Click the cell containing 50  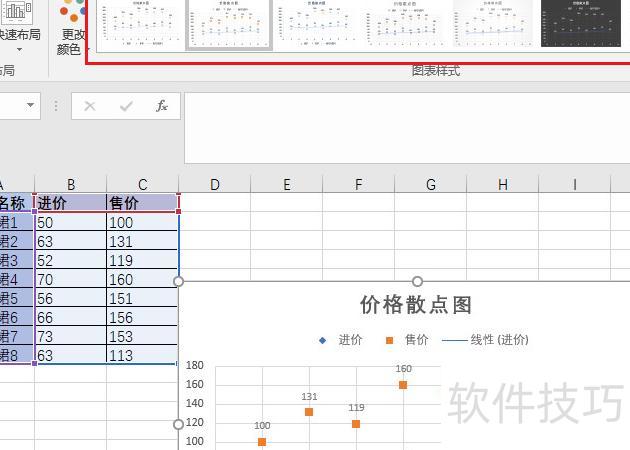point(71,222)
